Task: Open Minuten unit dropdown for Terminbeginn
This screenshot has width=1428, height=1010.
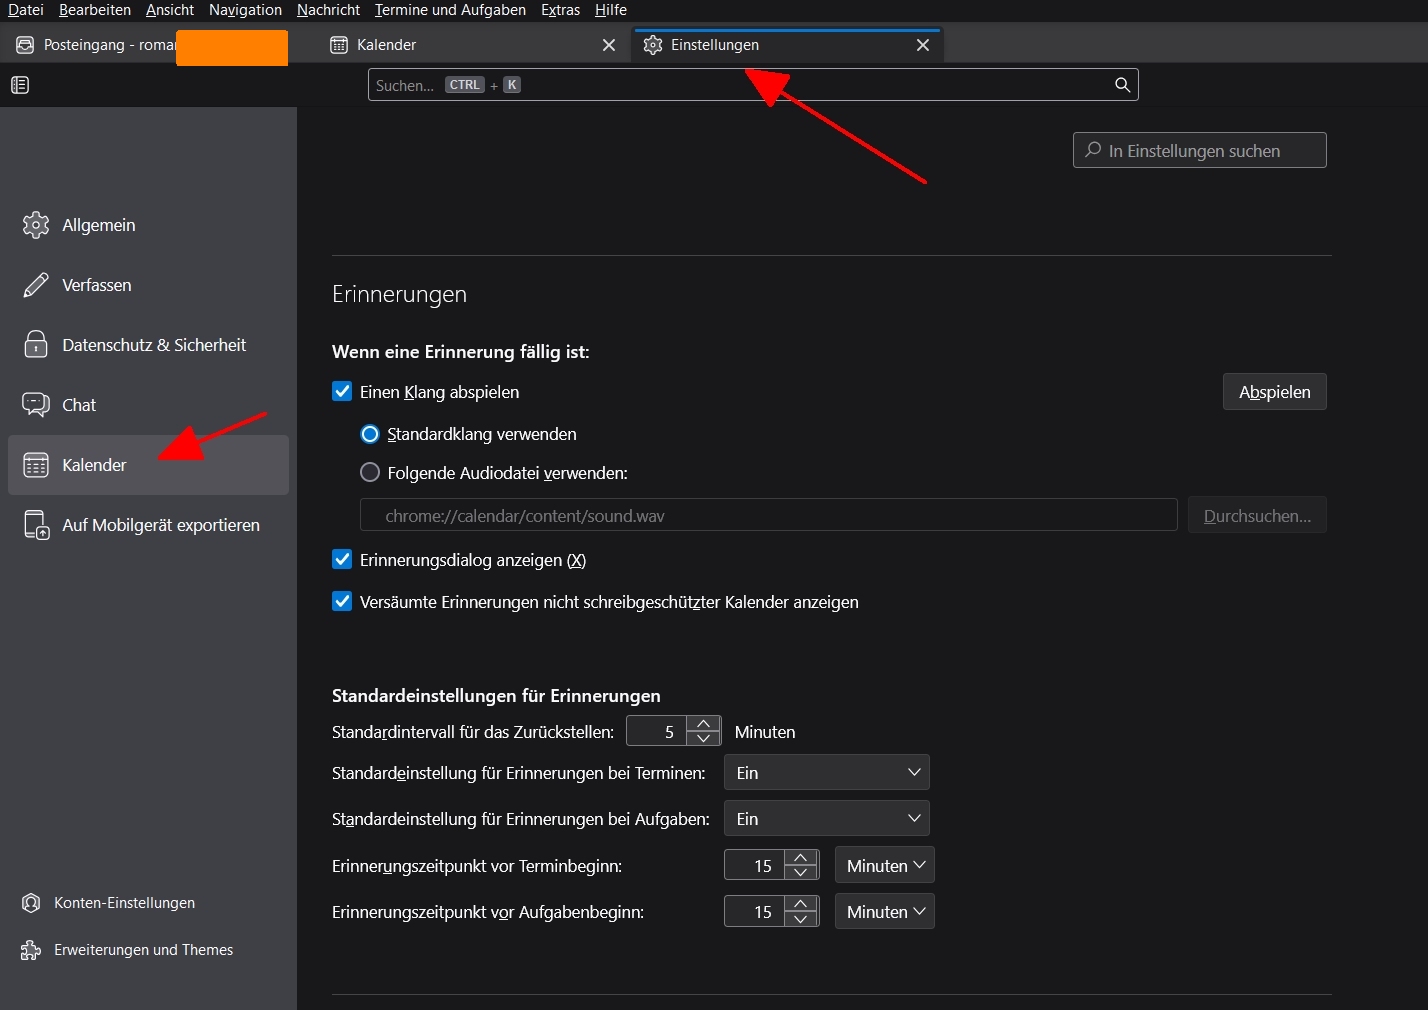Action: (884, 866)
